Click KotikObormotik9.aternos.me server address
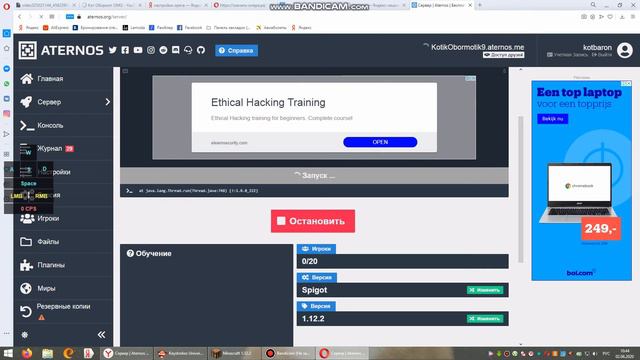 point(478,47)
